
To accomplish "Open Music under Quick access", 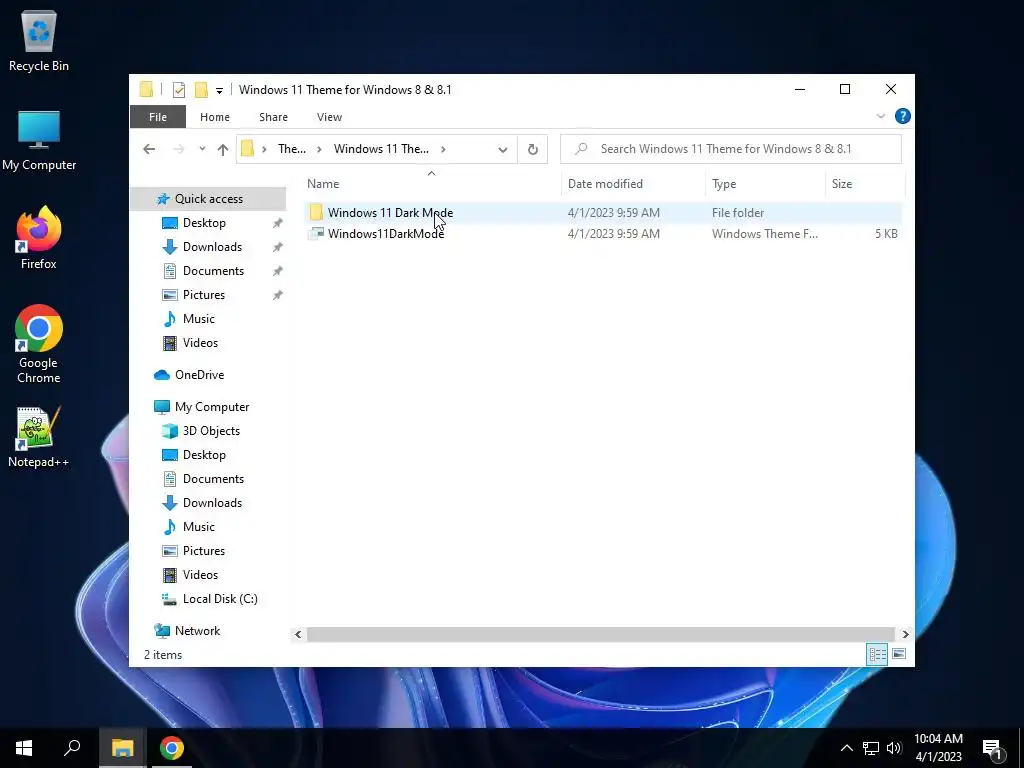I will (x=199, y=319).
